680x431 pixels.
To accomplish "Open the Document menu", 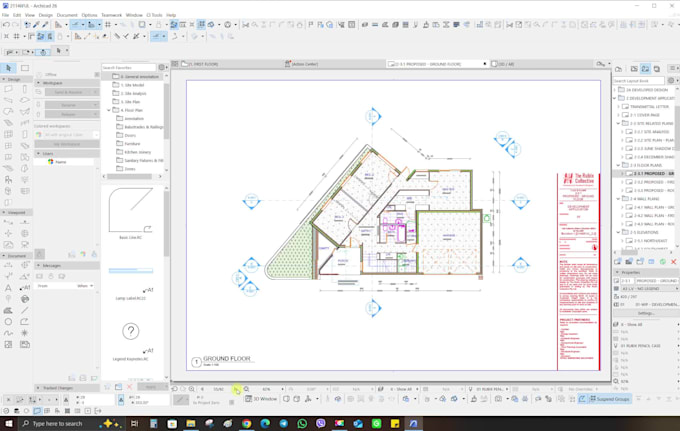I will tap(67, 15).
